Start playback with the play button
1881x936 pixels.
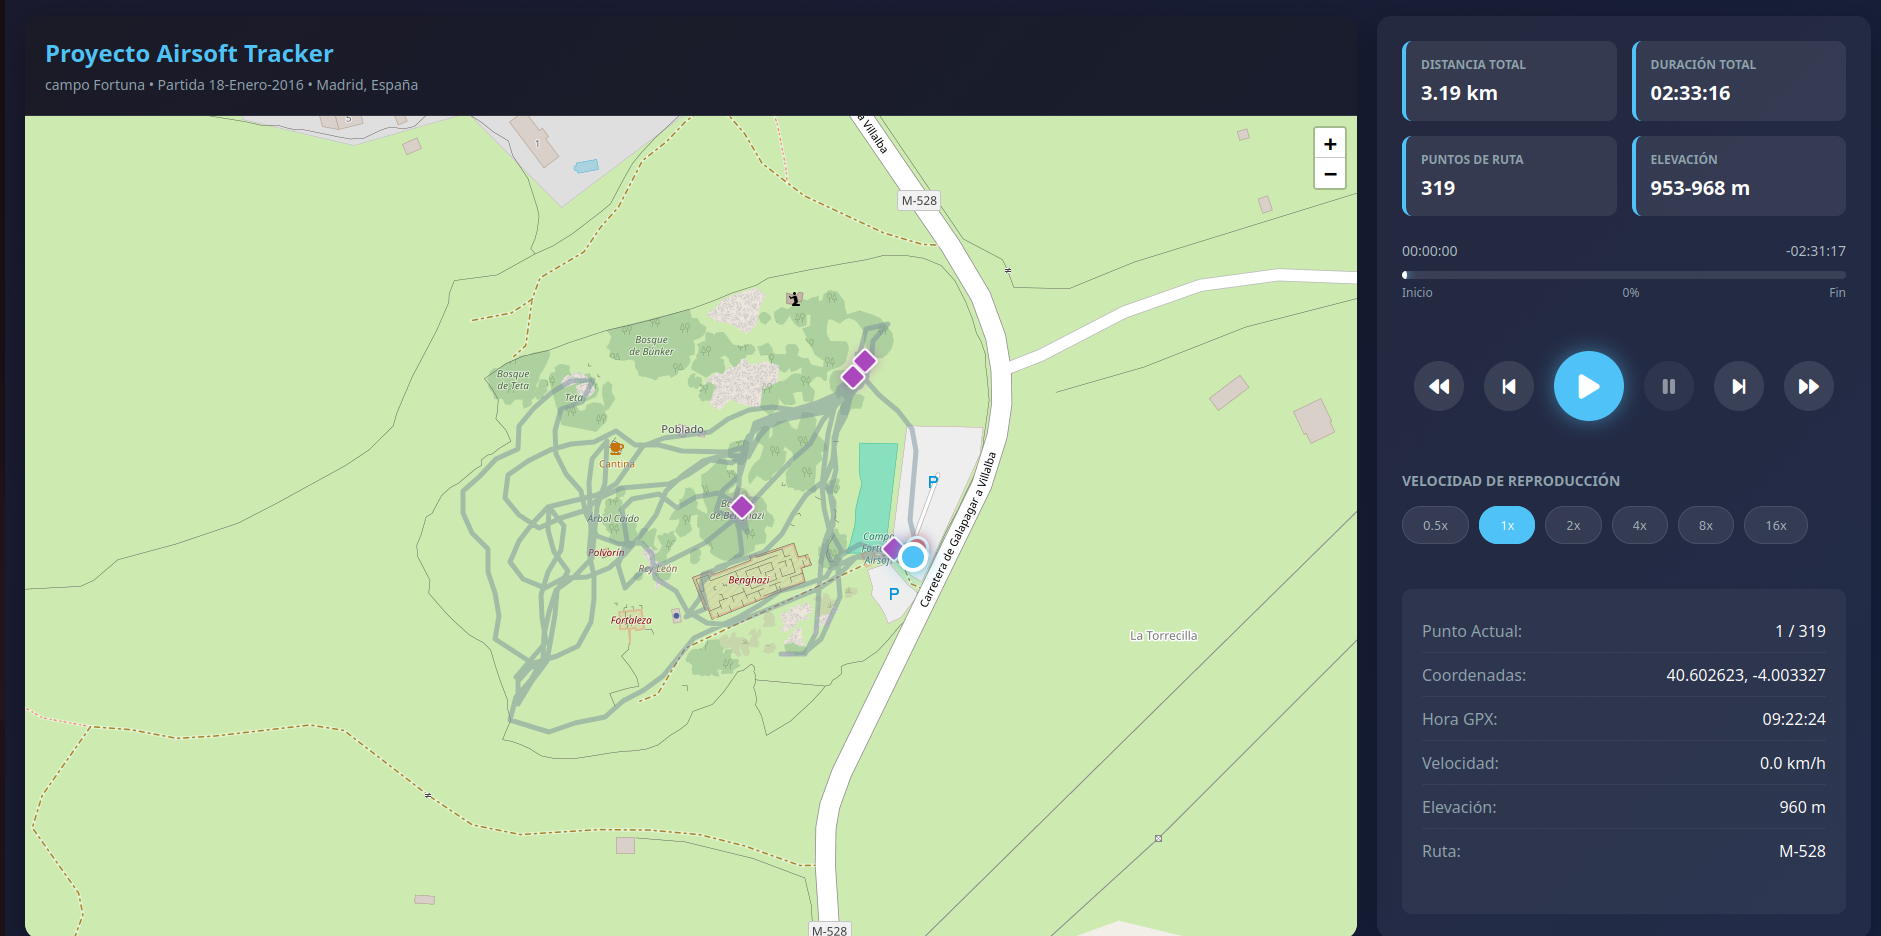point(1588,386)
